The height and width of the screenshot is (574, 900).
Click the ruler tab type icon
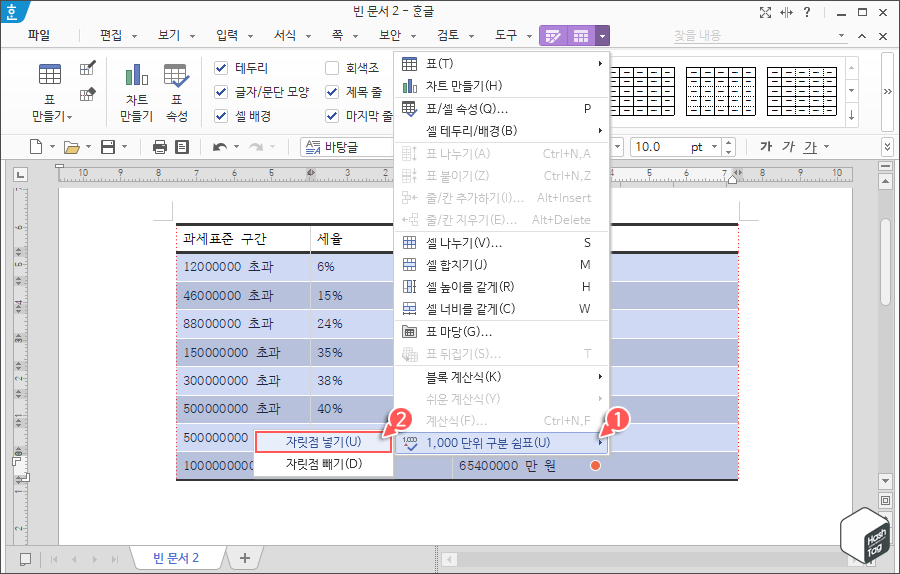[x=20, y=174]
